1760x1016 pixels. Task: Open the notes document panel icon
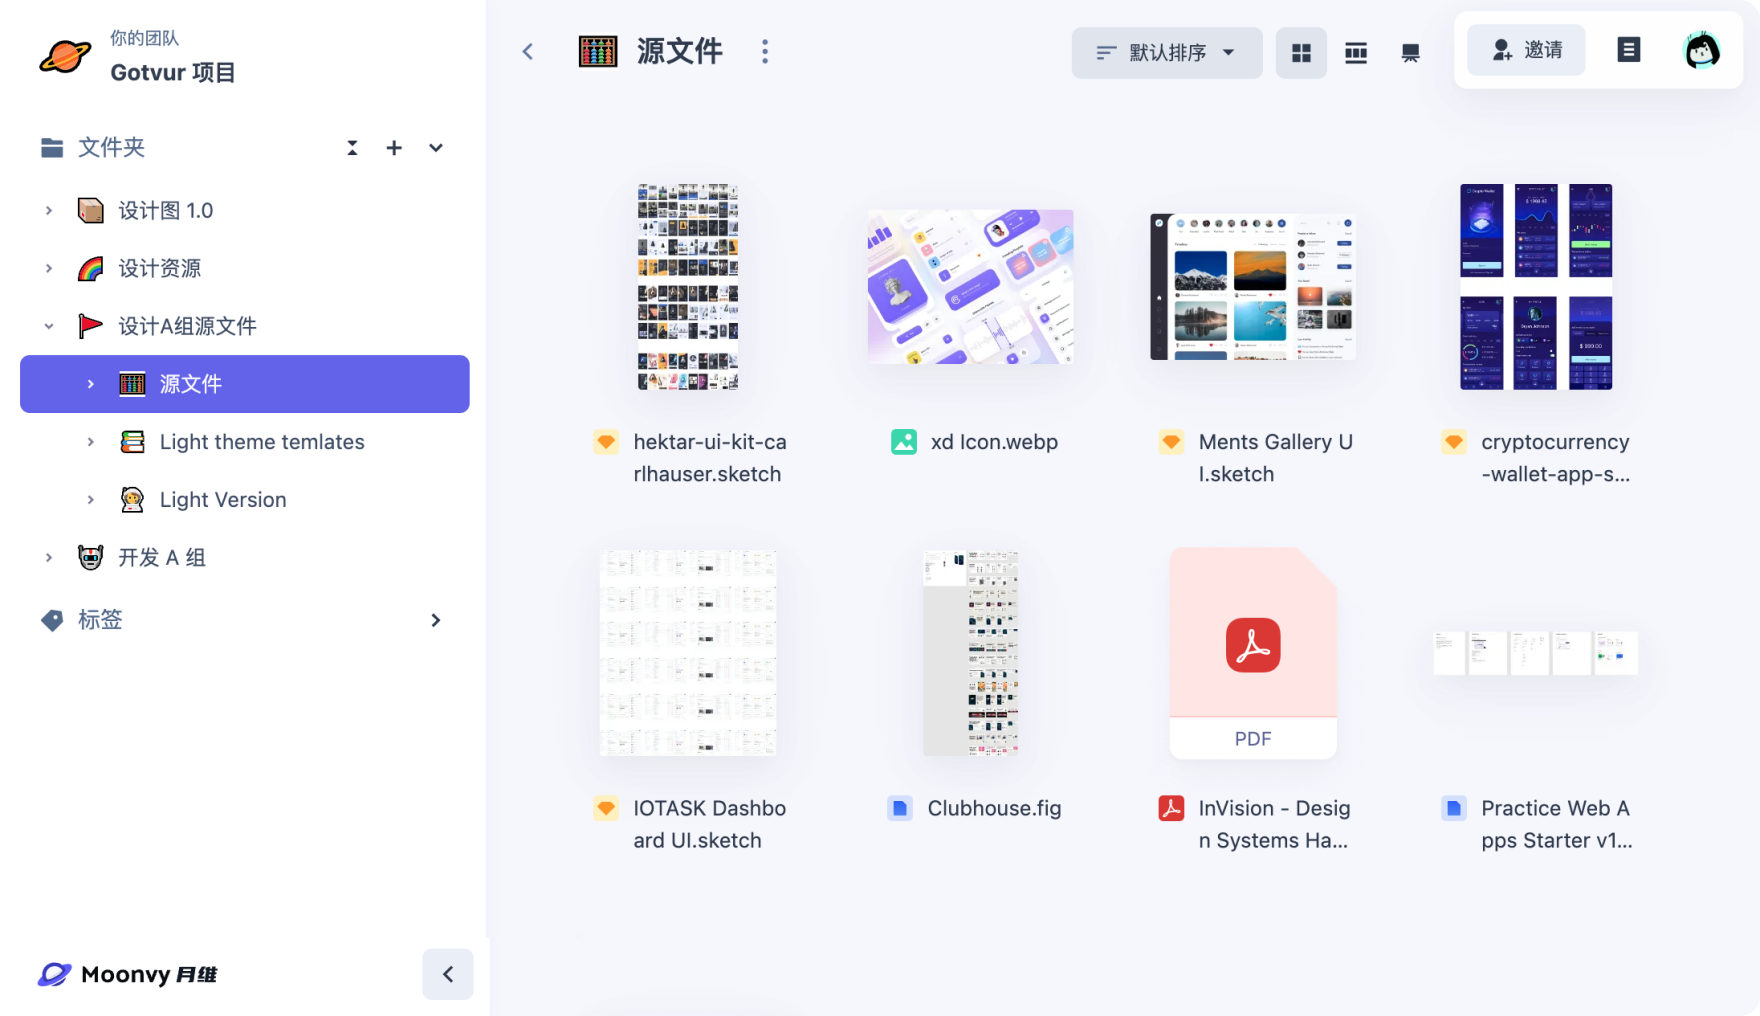pyautogui.click(x=1629, y=50)
